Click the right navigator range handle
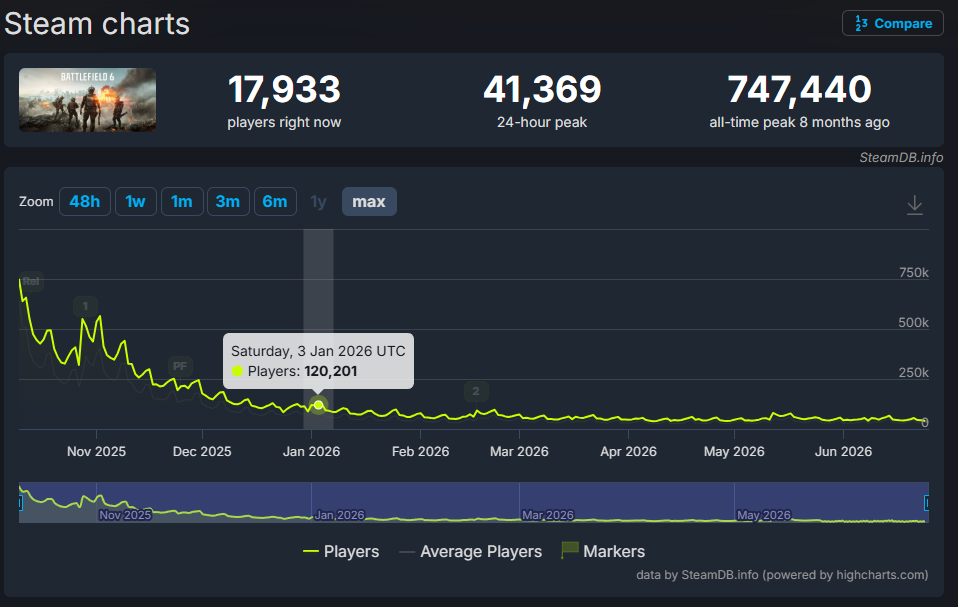The image size is (958, 607). click(x=927, y=503)
